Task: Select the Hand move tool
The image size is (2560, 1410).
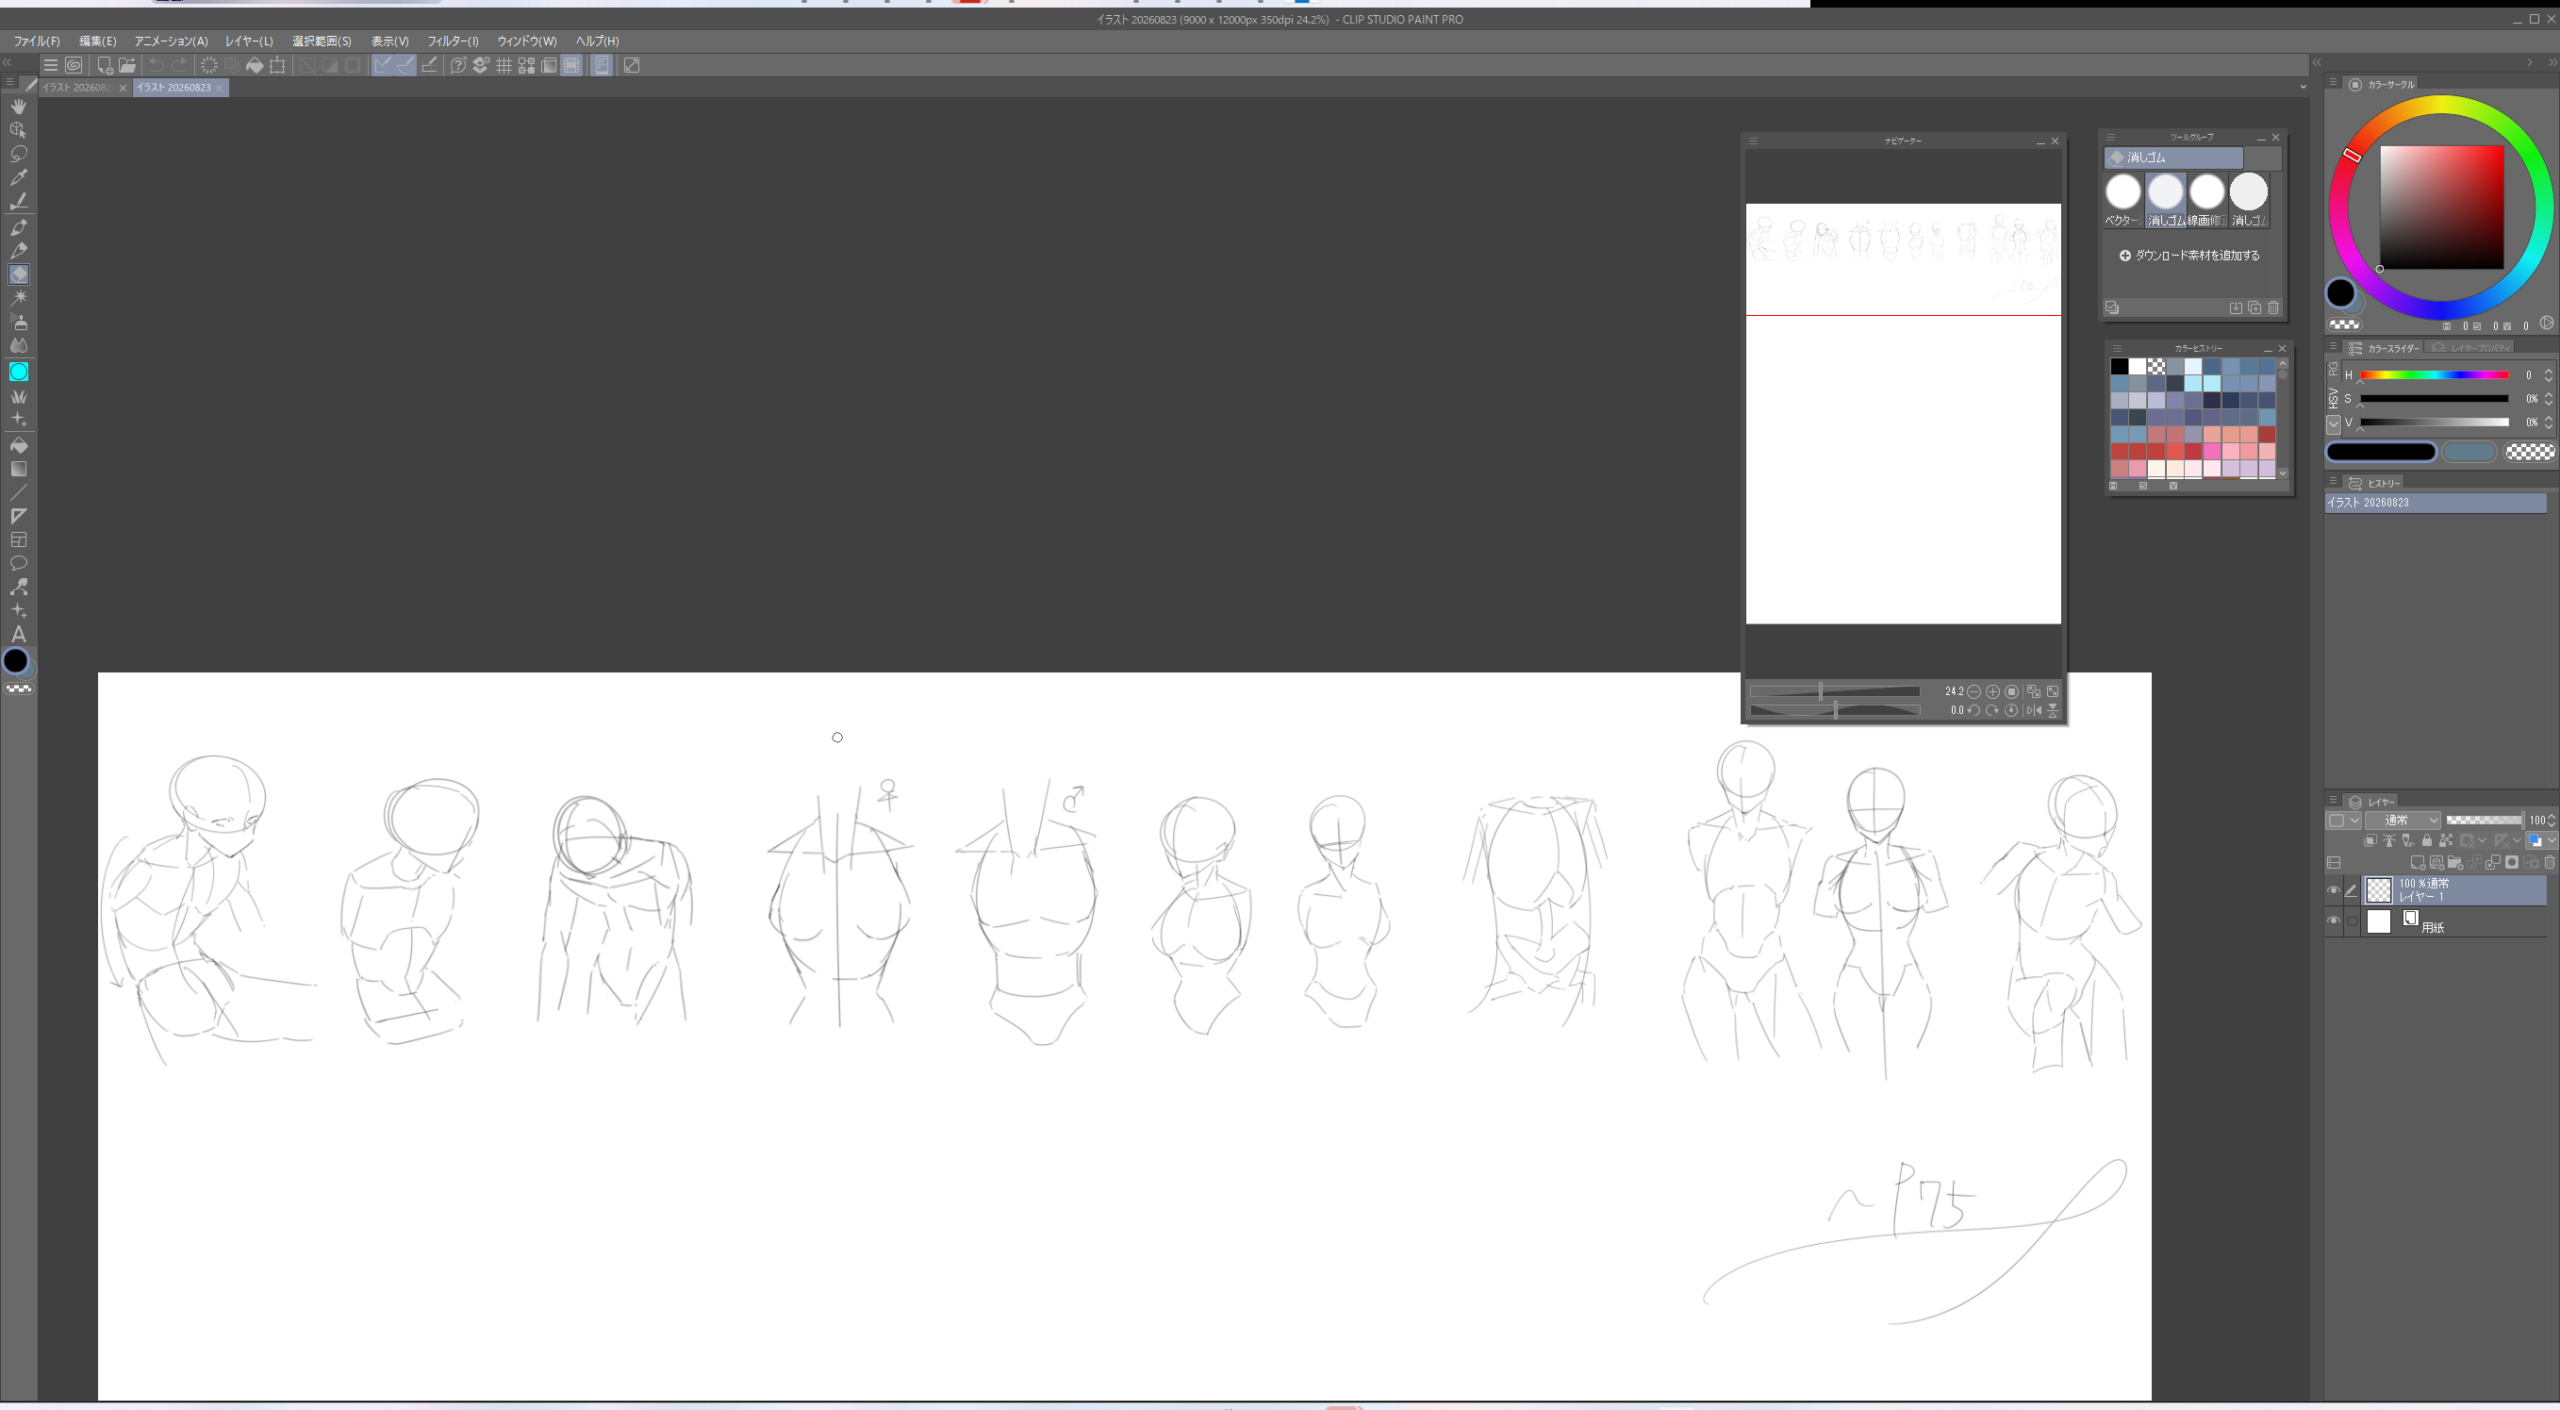Action: pos(19,106)
